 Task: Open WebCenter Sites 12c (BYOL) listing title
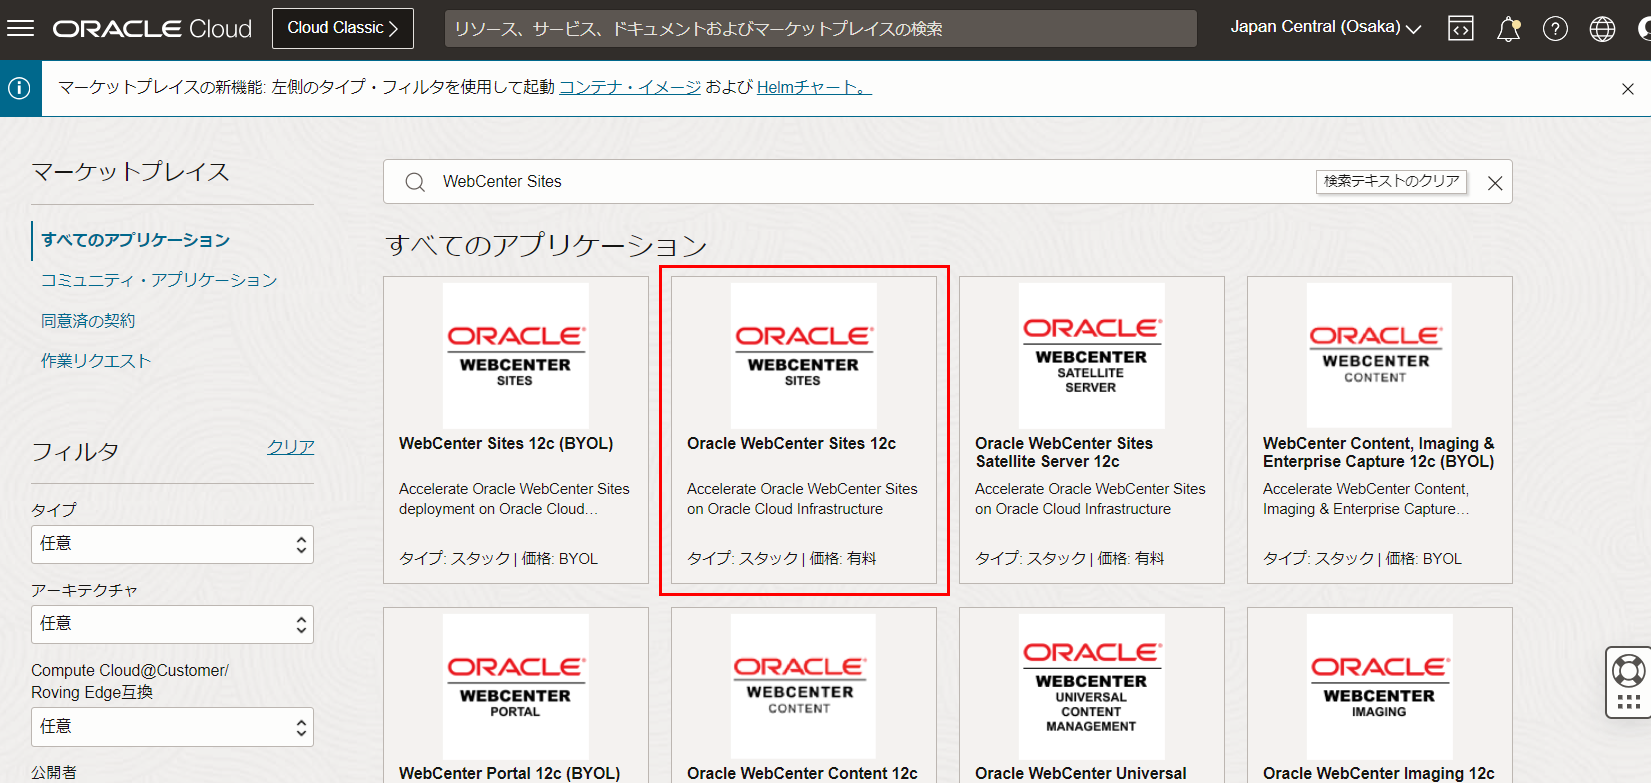coord(506,444)
